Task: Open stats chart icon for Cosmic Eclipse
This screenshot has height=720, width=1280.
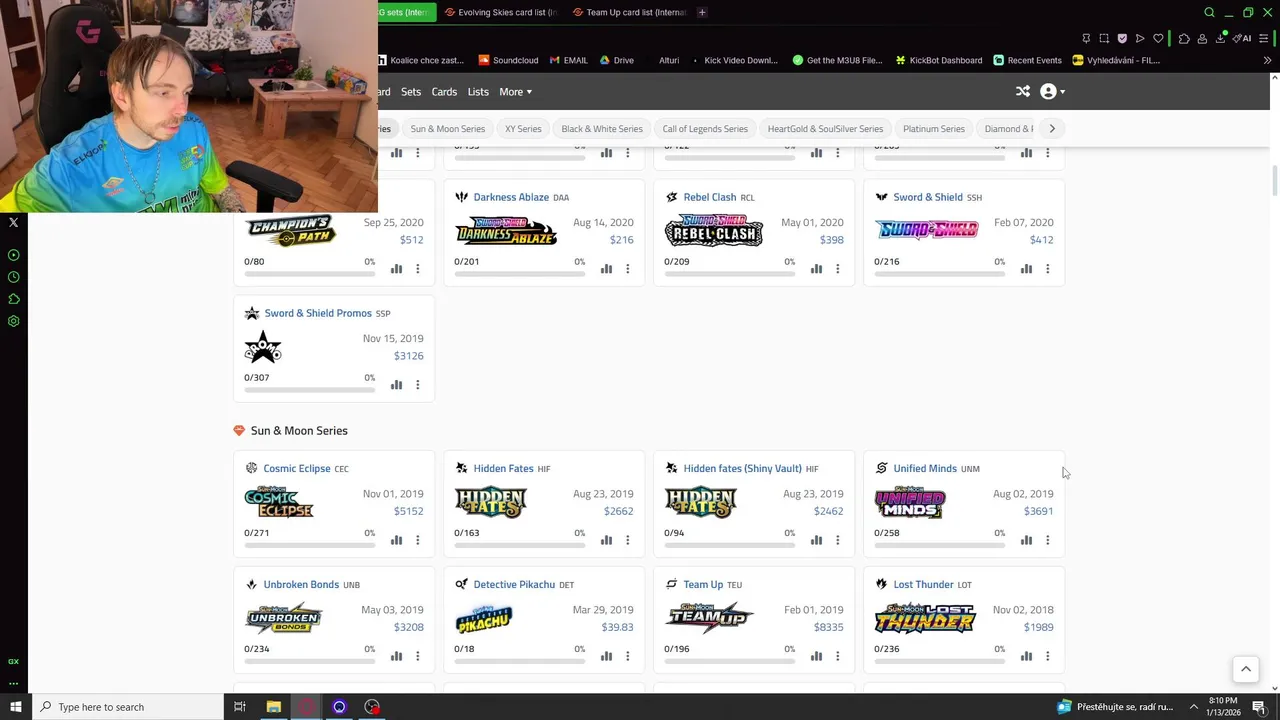Action: pos(397,540)
